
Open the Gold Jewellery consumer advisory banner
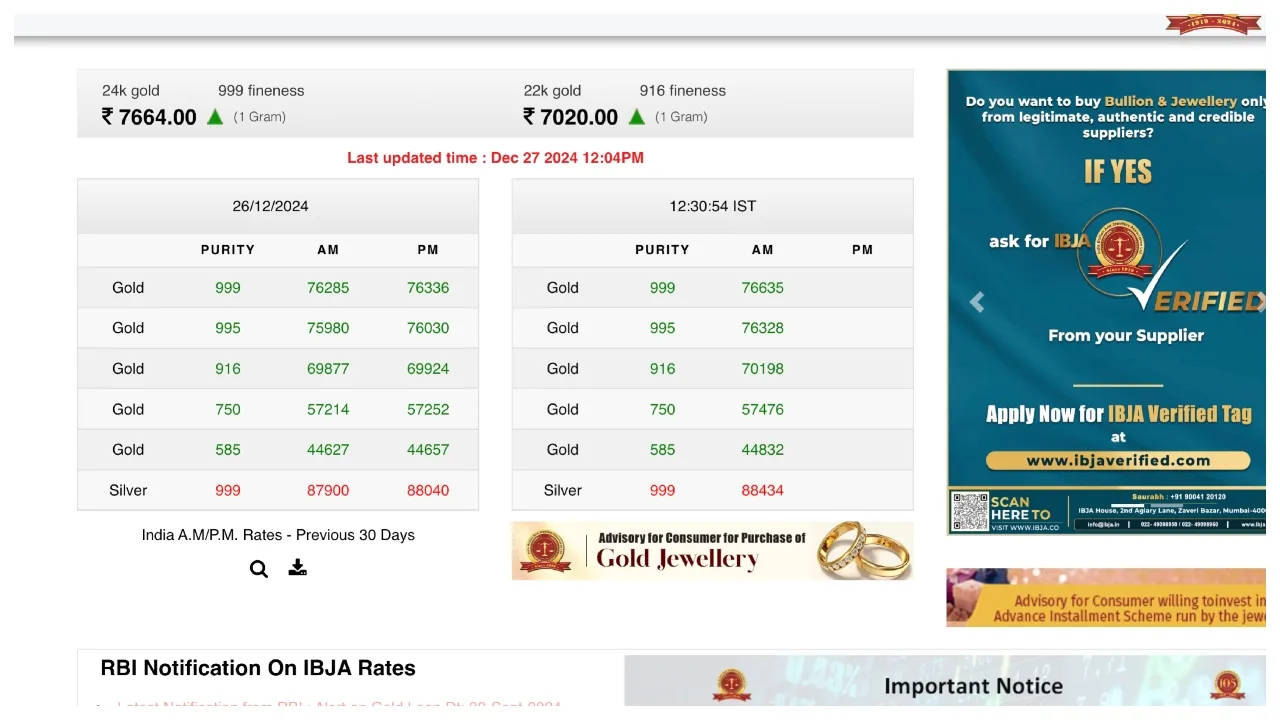coord(712,551)
